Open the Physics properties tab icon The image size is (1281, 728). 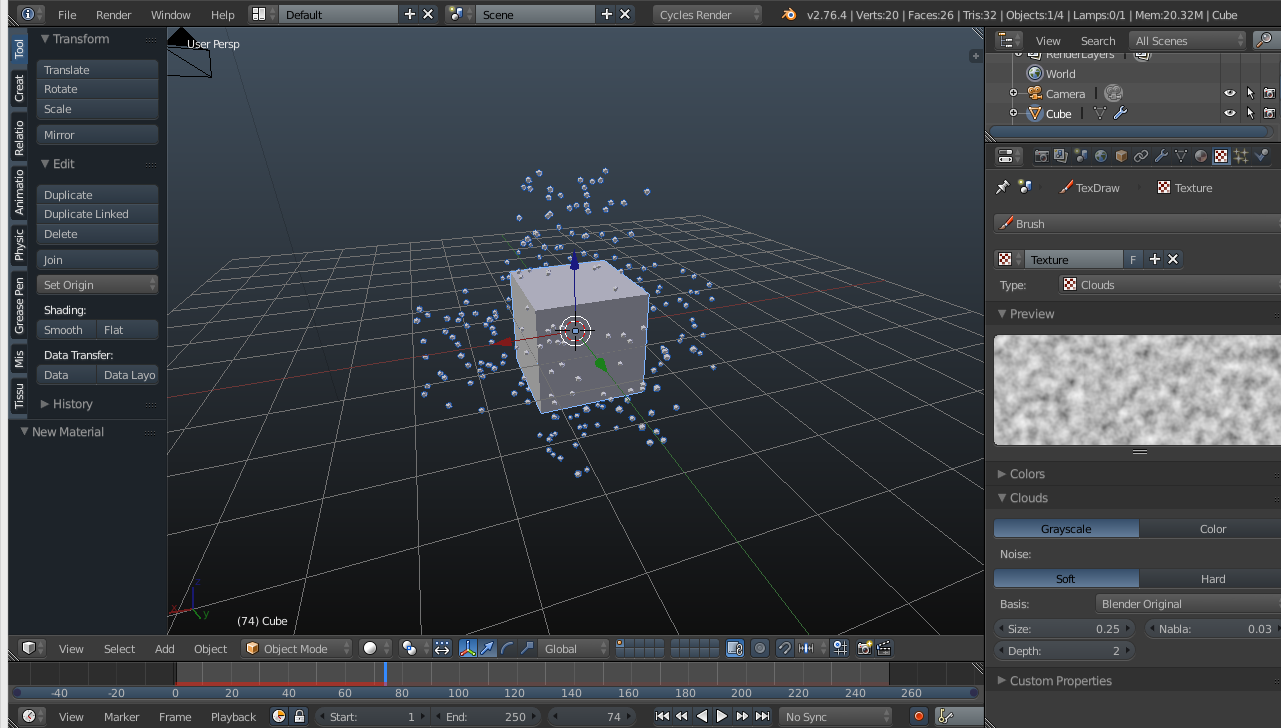tap(1261, 156)
